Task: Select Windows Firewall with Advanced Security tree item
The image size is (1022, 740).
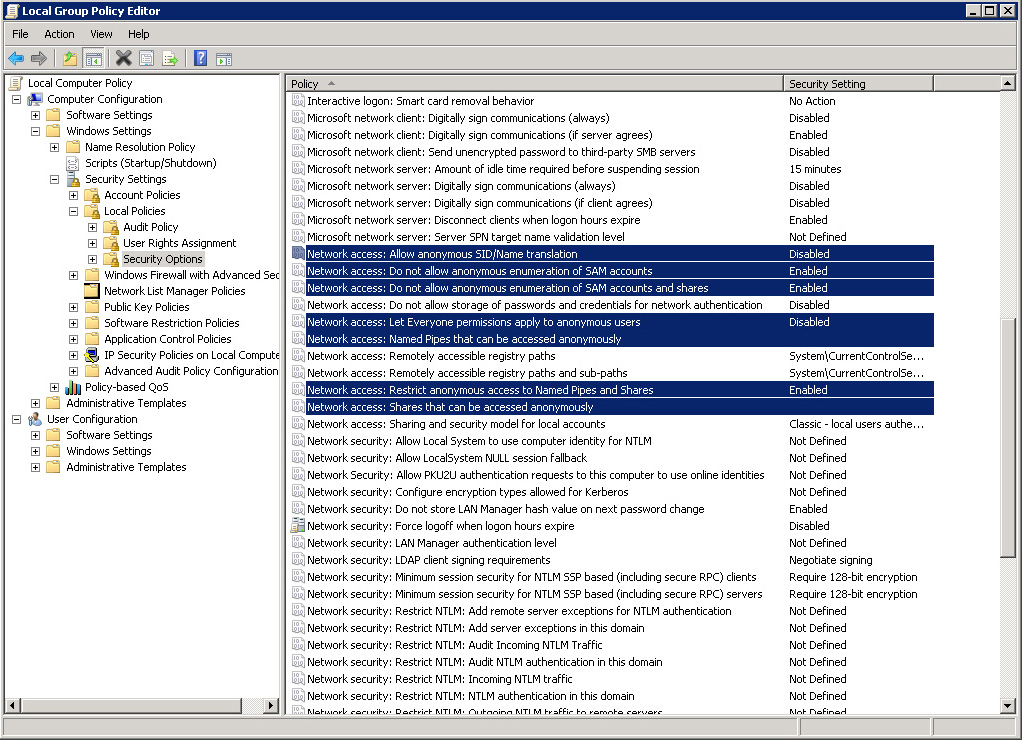Action: [x=191, y=275]
